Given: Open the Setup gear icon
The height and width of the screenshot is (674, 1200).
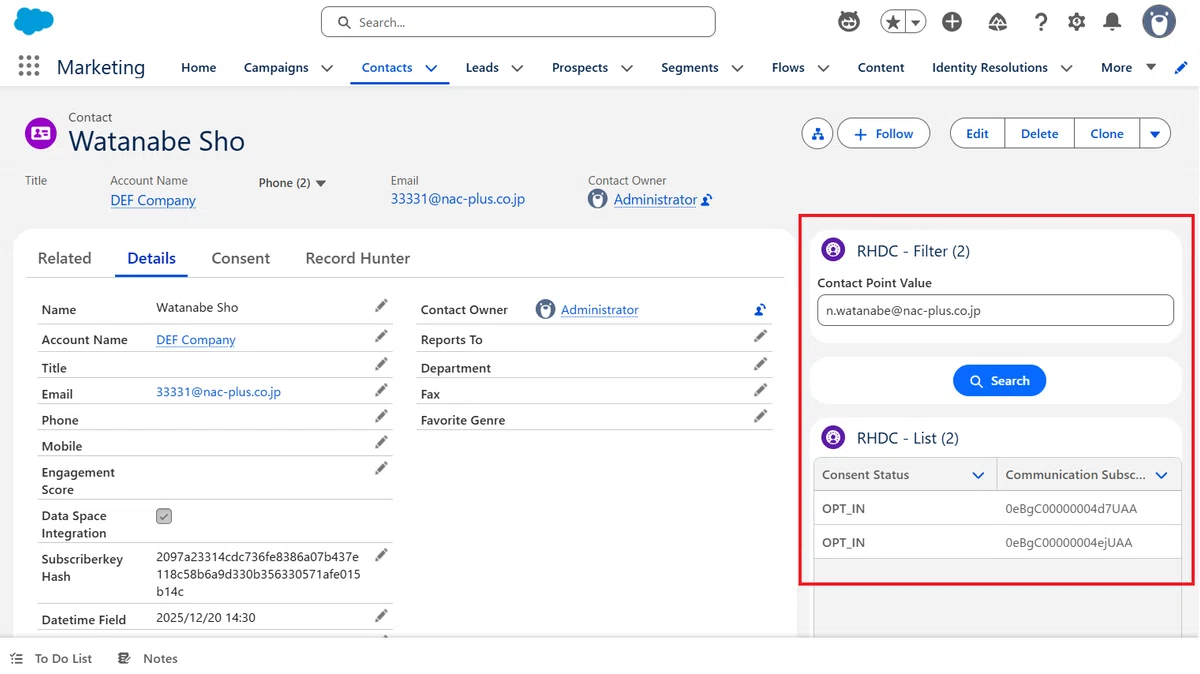Looking at the screenshot, I should (x=1077, y=21).
